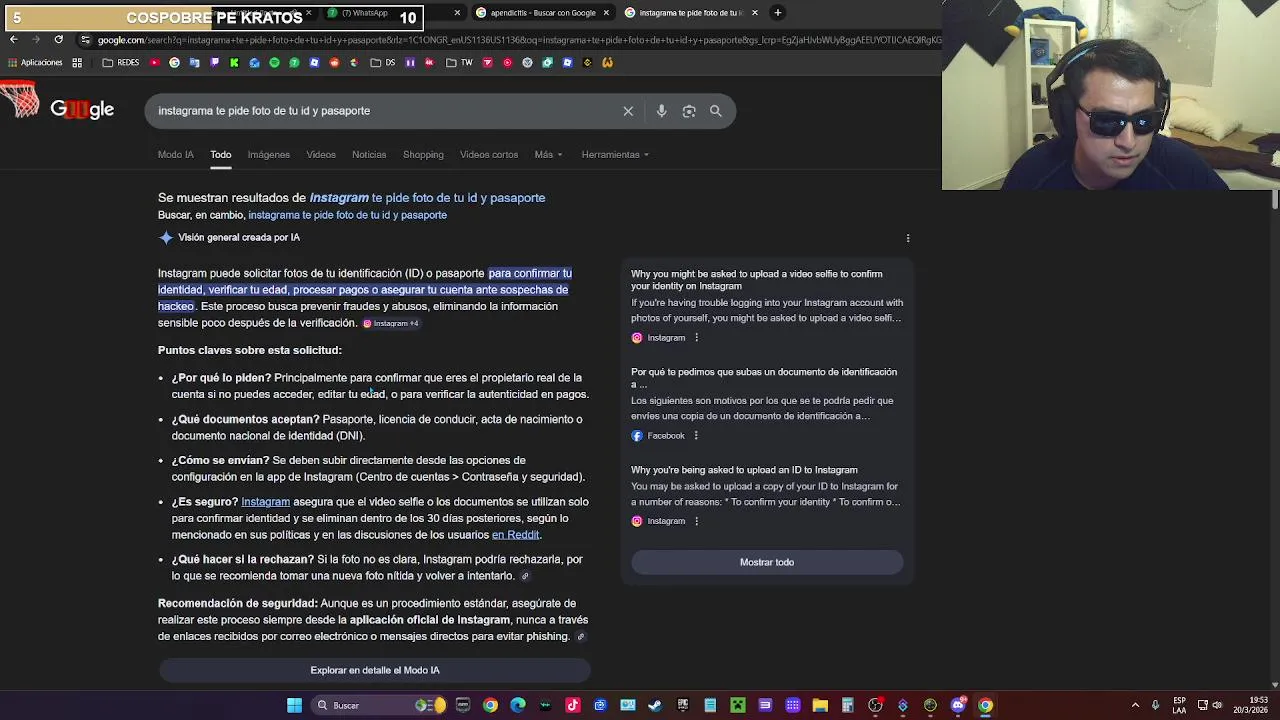Open the DS bookmarks folder
The height and width of the screenshot is (720, 1280).
point(383,62)
